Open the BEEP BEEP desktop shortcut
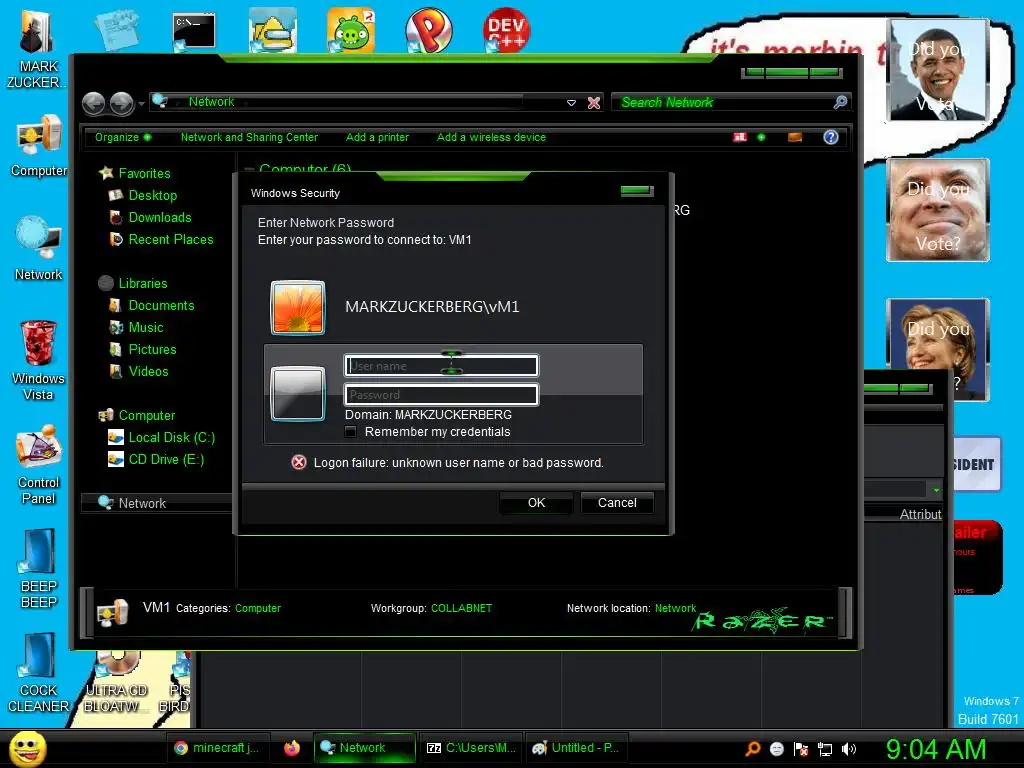This screenshot has height=768, width=1024. click(x=39, y=569)
